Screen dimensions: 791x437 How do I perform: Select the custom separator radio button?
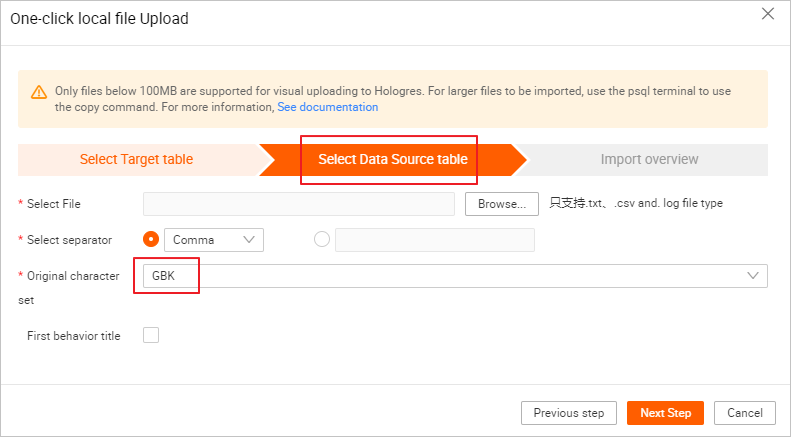tap(322, 240)
